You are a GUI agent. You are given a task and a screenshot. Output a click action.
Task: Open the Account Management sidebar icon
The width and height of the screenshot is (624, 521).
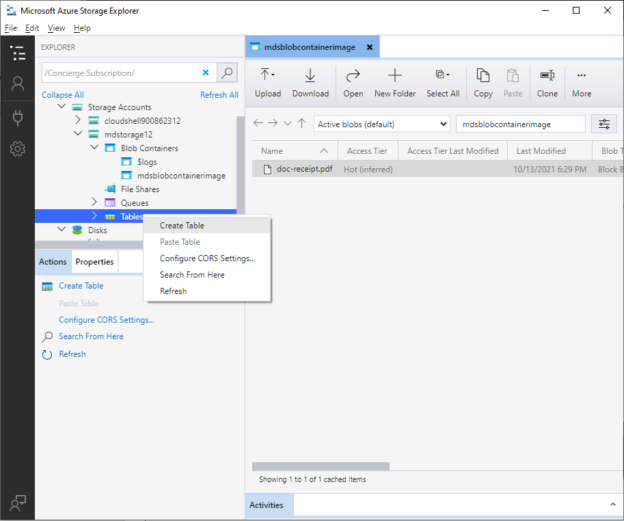18,84
